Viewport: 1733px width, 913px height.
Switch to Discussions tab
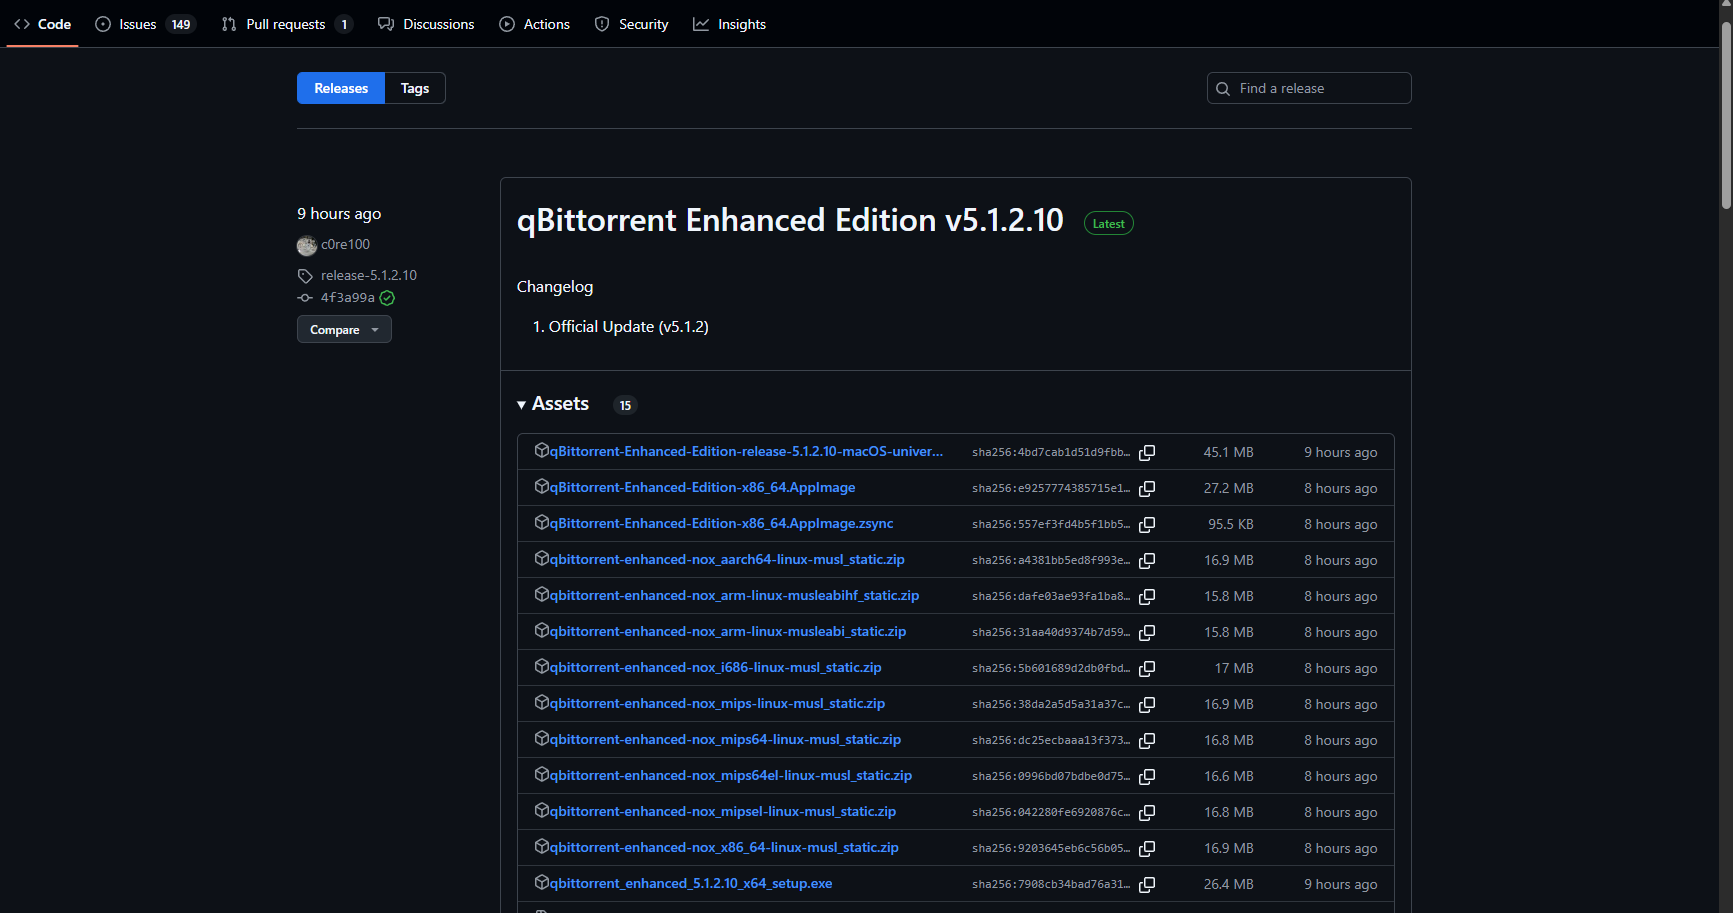coord(426,24)
